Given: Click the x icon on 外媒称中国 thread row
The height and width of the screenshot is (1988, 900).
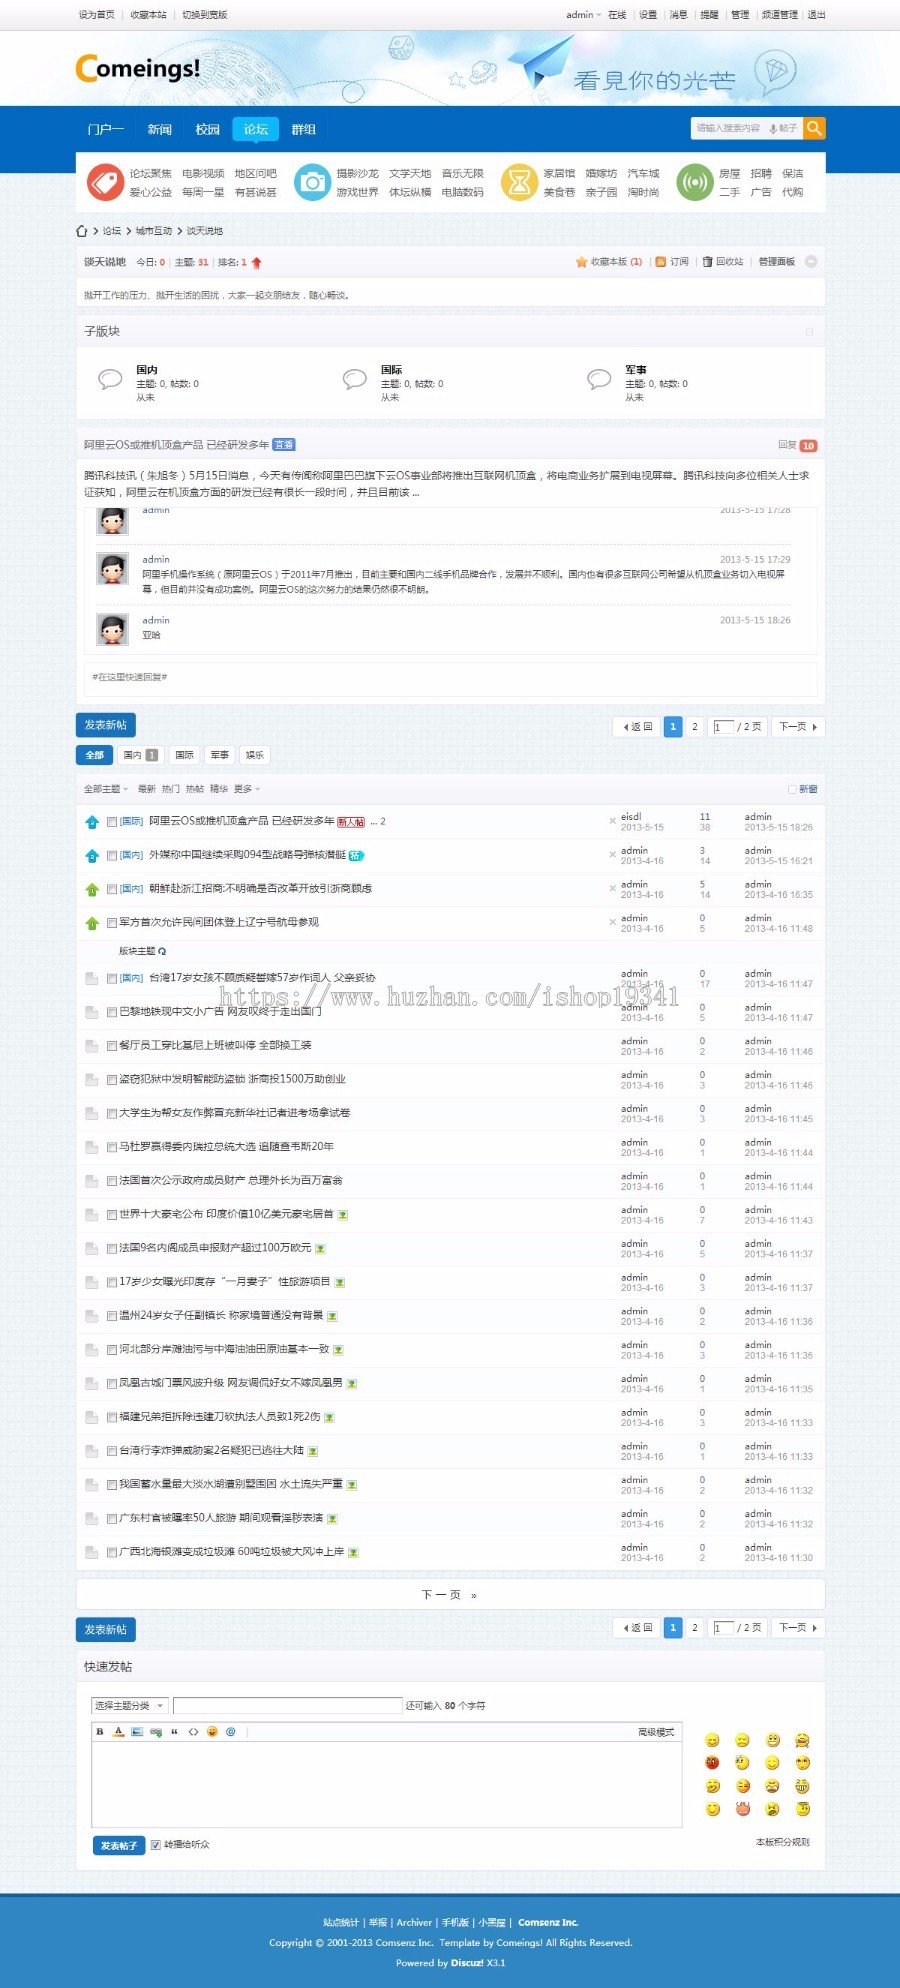Looking at the screenshot, I should click(x=613, y=855).
